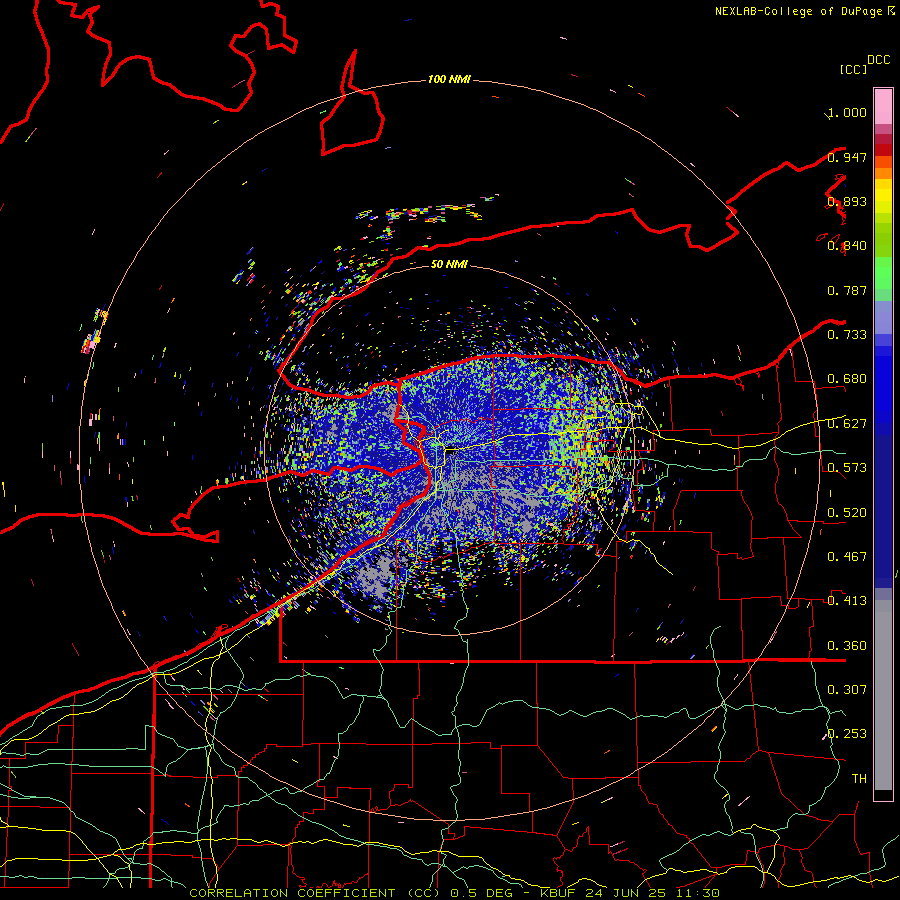Click the pink 1.000 swatch atop the color bar
This screenshot has width=900, height=900.
(x=883, y=107)
